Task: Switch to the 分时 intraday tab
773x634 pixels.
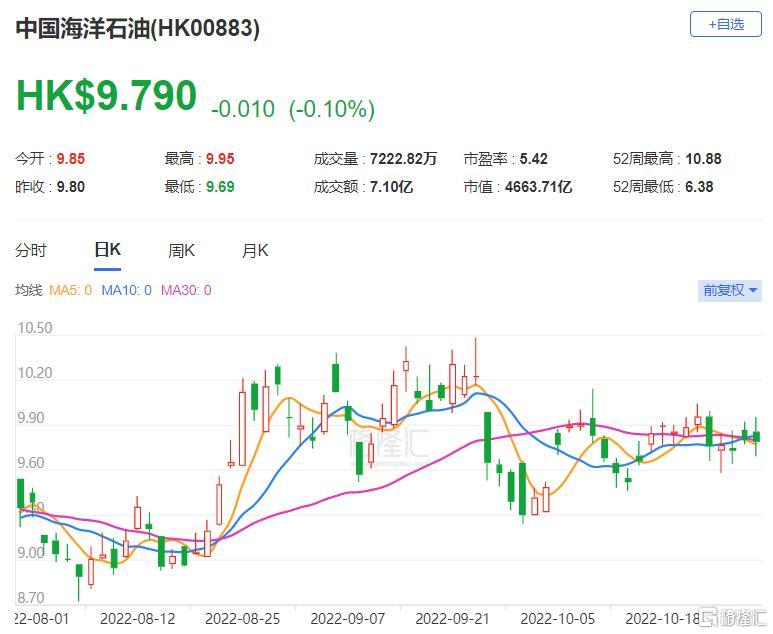Action: coord(31,250)
